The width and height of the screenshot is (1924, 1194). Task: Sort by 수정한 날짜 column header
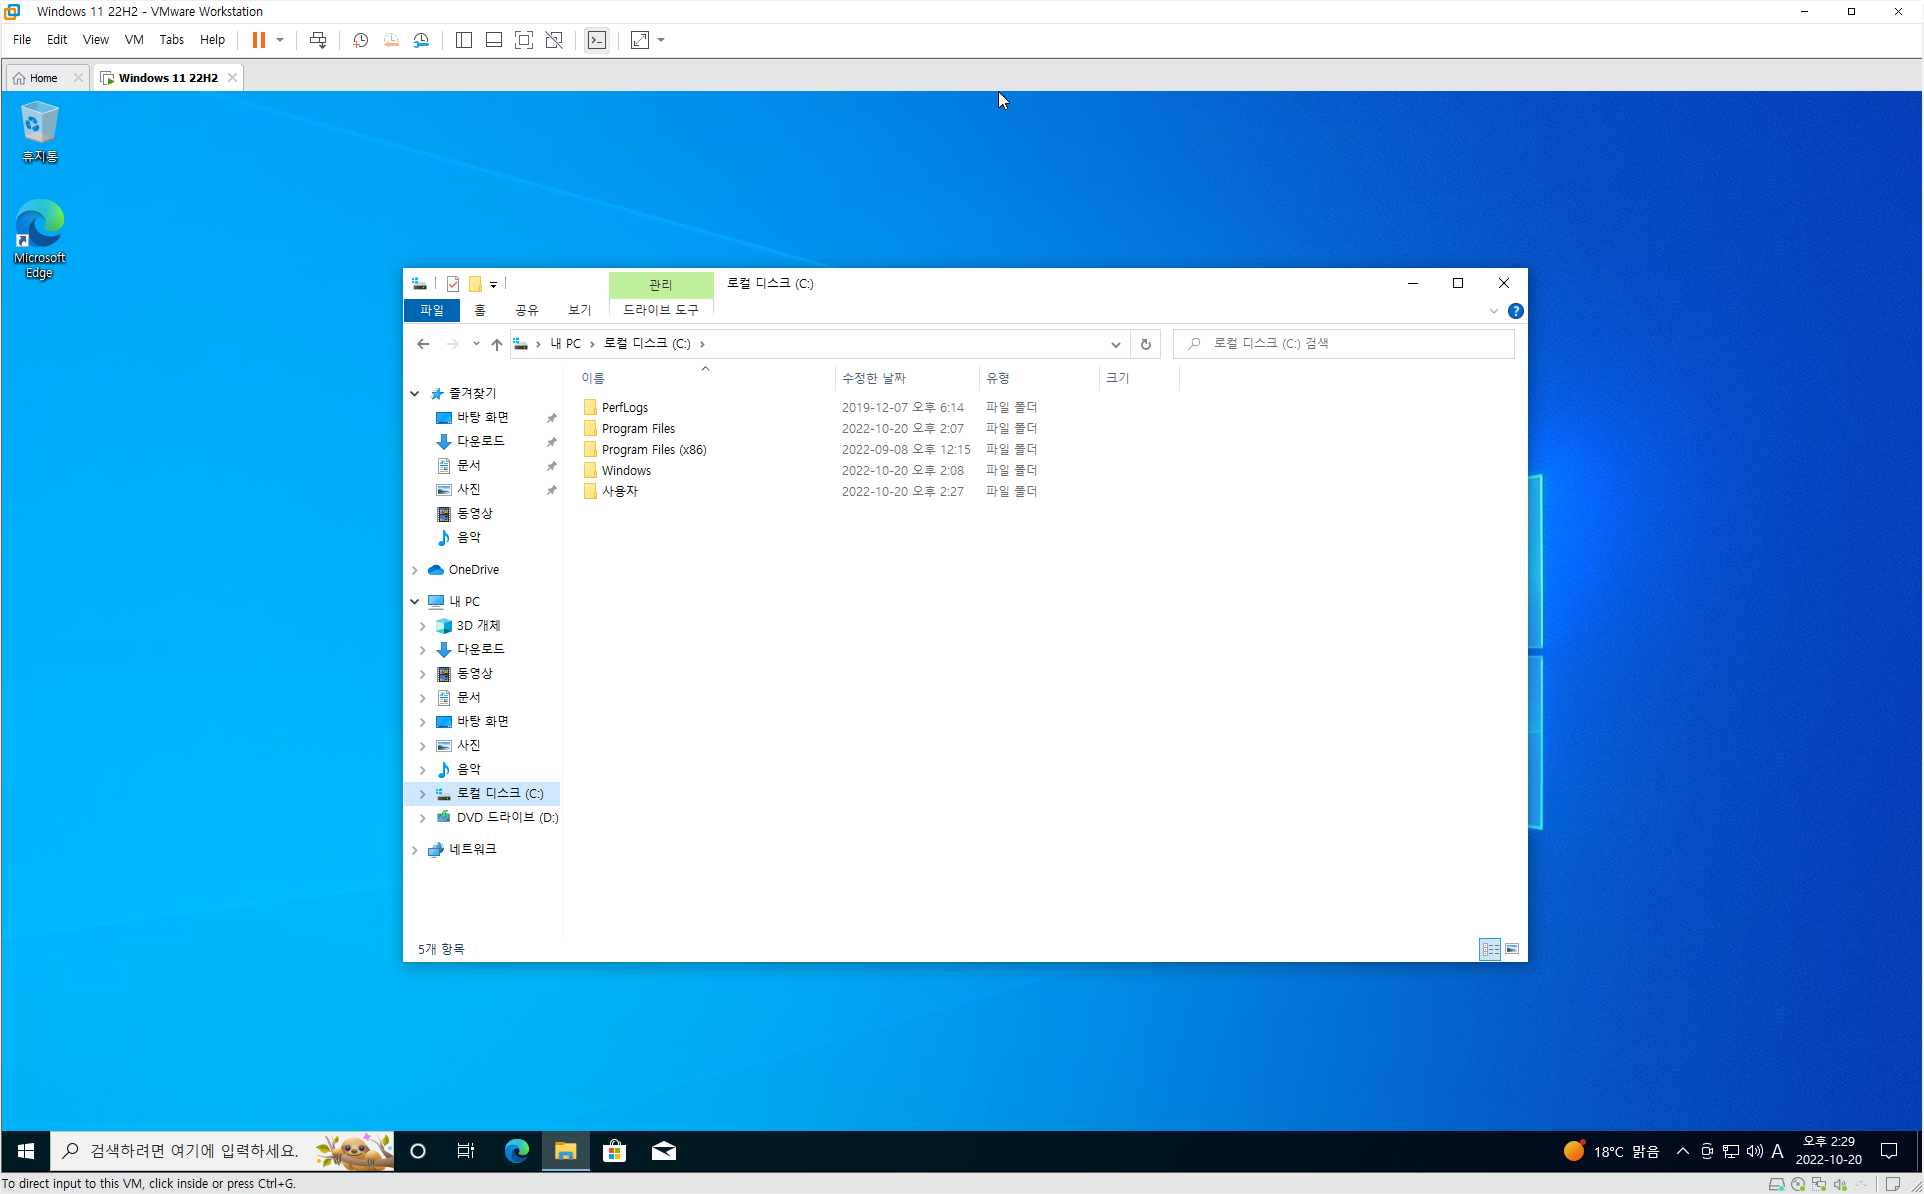pos(874,378)
